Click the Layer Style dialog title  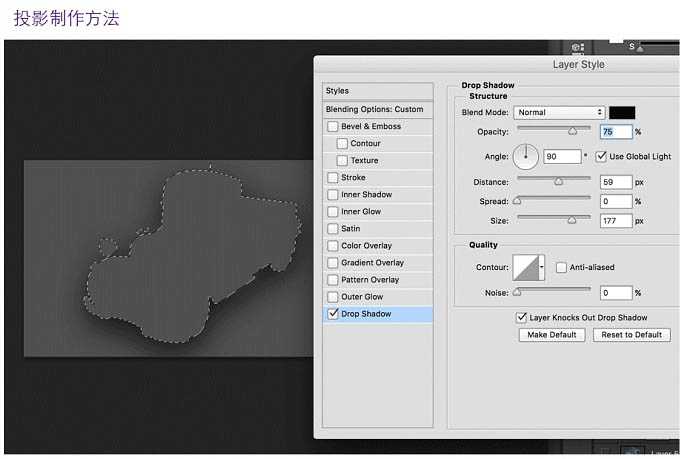point(578,64)
